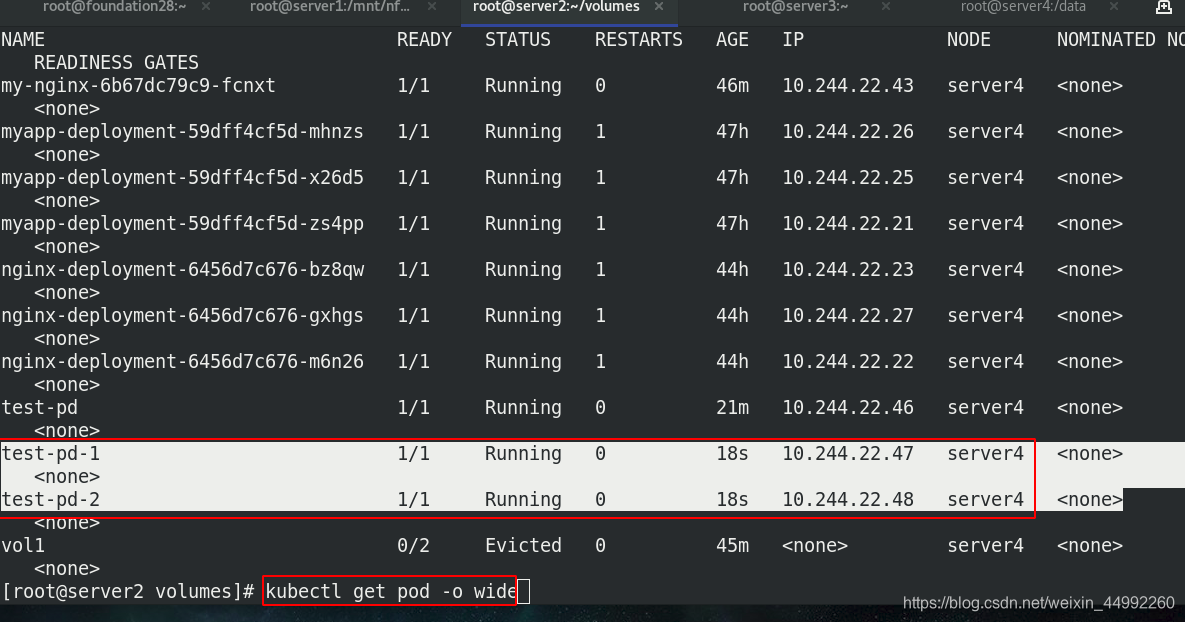Close the root@server3 tab
Screen dimensions: 1185x622
[886, 7]
